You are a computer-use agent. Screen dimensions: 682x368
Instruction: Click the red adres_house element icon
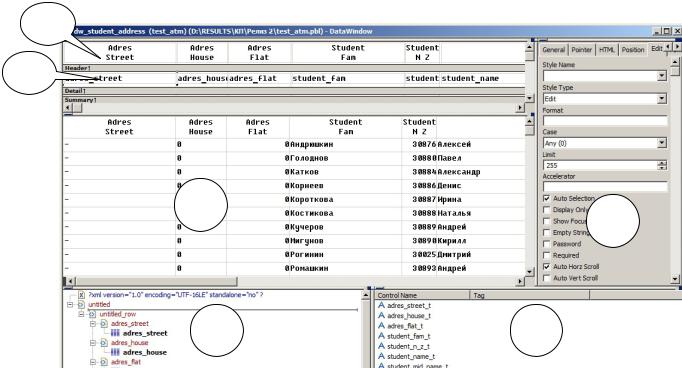(x=104, y=343)
